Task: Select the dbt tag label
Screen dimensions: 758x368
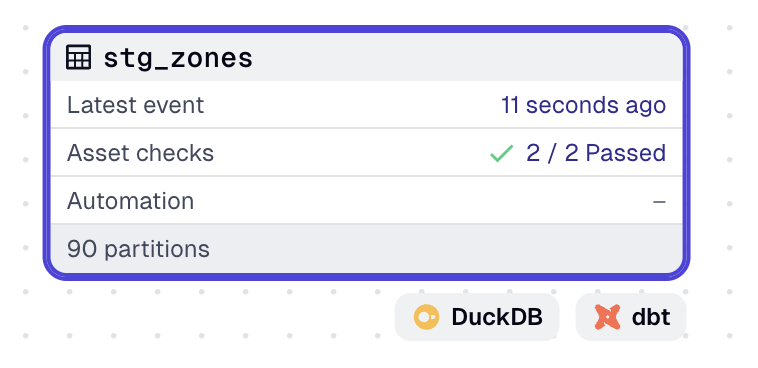Action: (651, 317)
